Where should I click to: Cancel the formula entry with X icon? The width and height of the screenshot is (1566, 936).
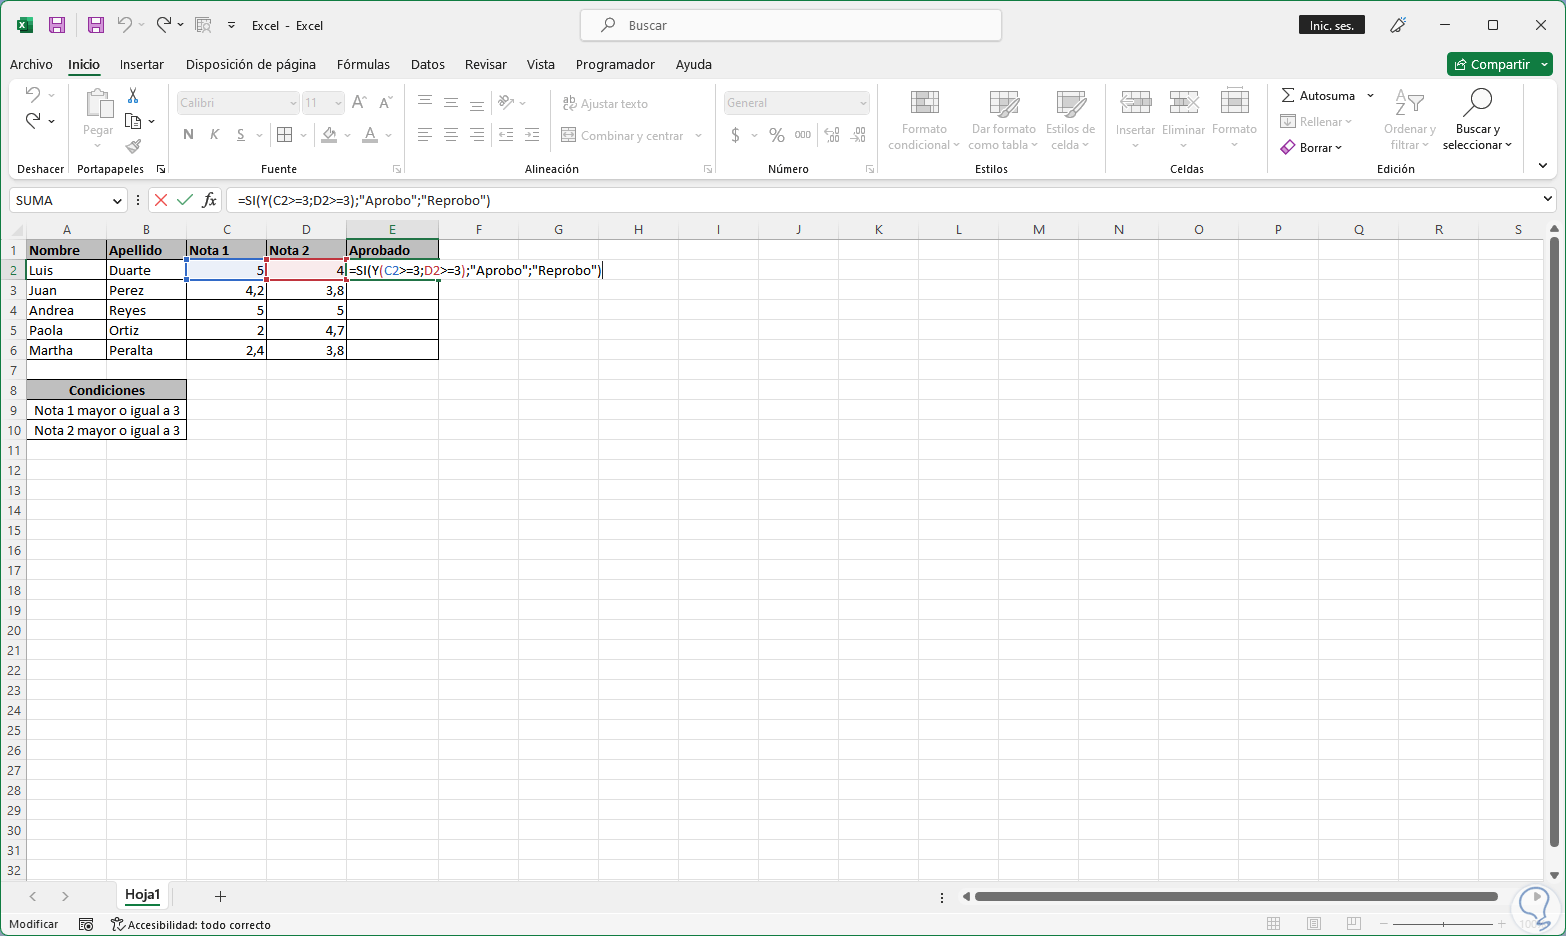pos(161,200)
